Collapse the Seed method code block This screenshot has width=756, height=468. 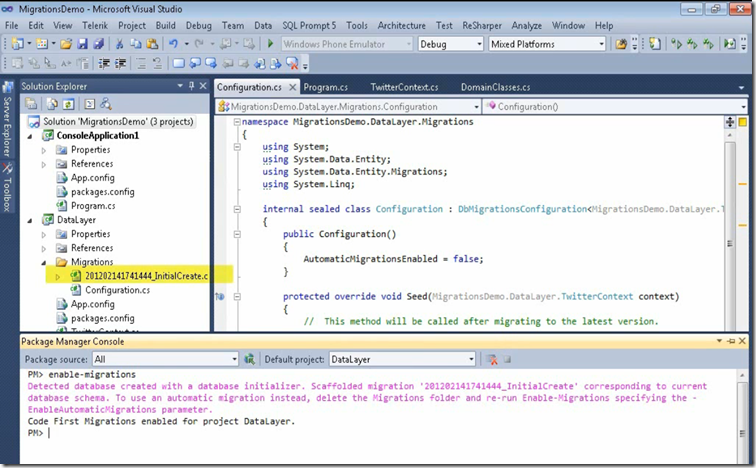(237, 296)
